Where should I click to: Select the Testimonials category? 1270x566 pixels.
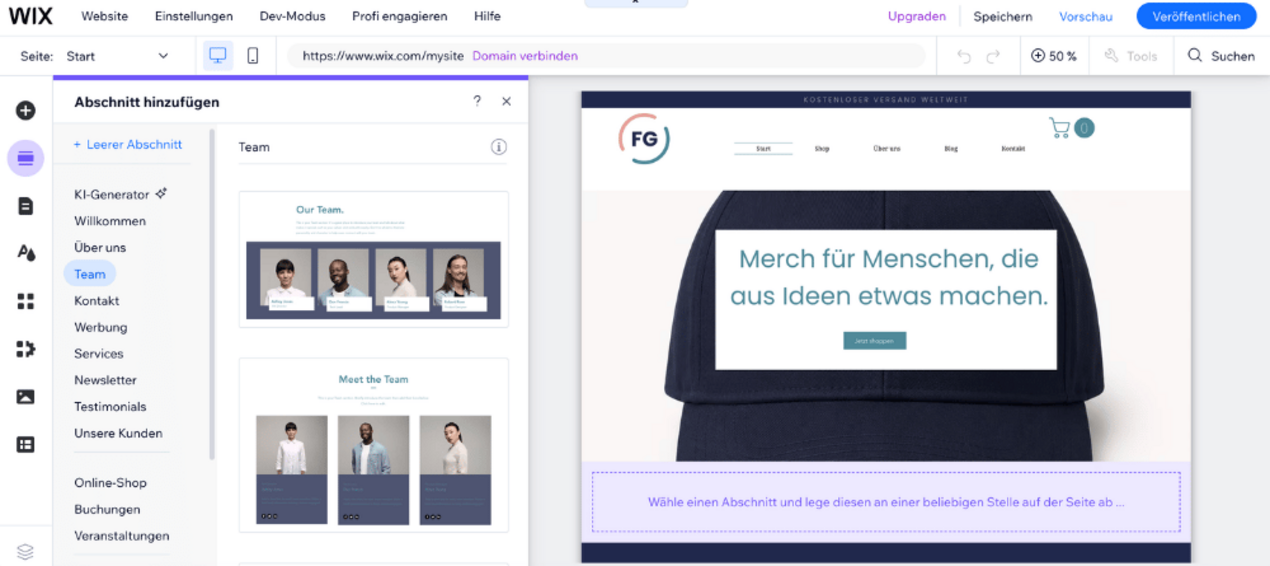tap(110, 406)
